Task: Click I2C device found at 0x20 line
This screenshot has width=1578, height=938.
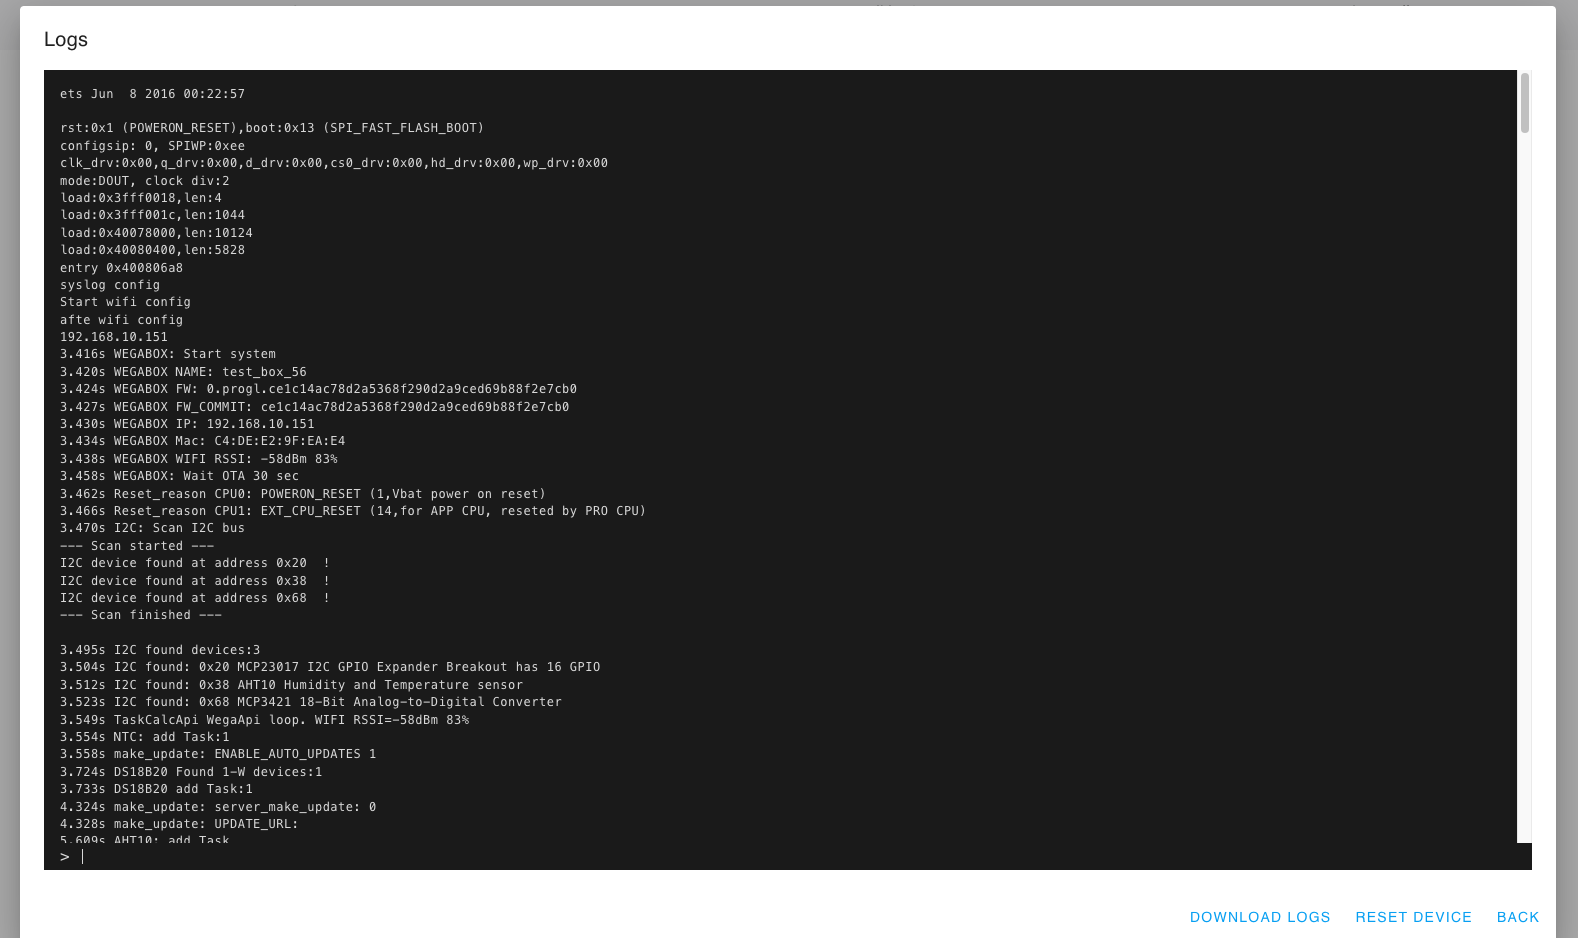Action: pos(194,563)
